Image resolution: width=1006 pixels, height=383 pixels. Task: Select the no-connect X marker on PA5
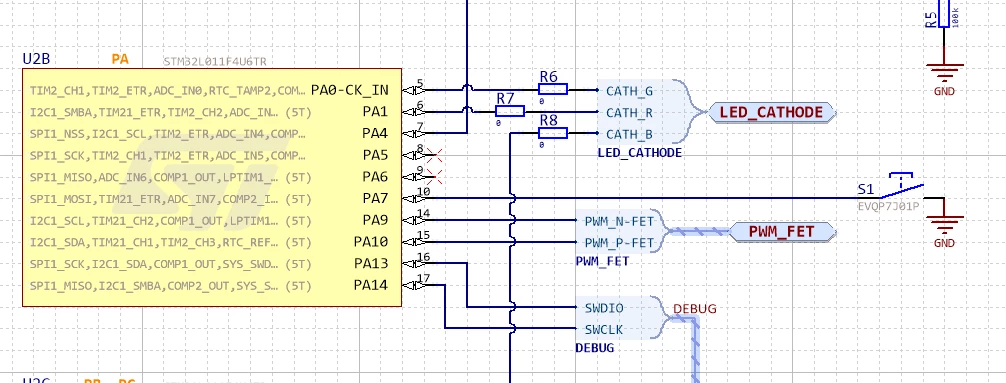click(x=434, y=155)
